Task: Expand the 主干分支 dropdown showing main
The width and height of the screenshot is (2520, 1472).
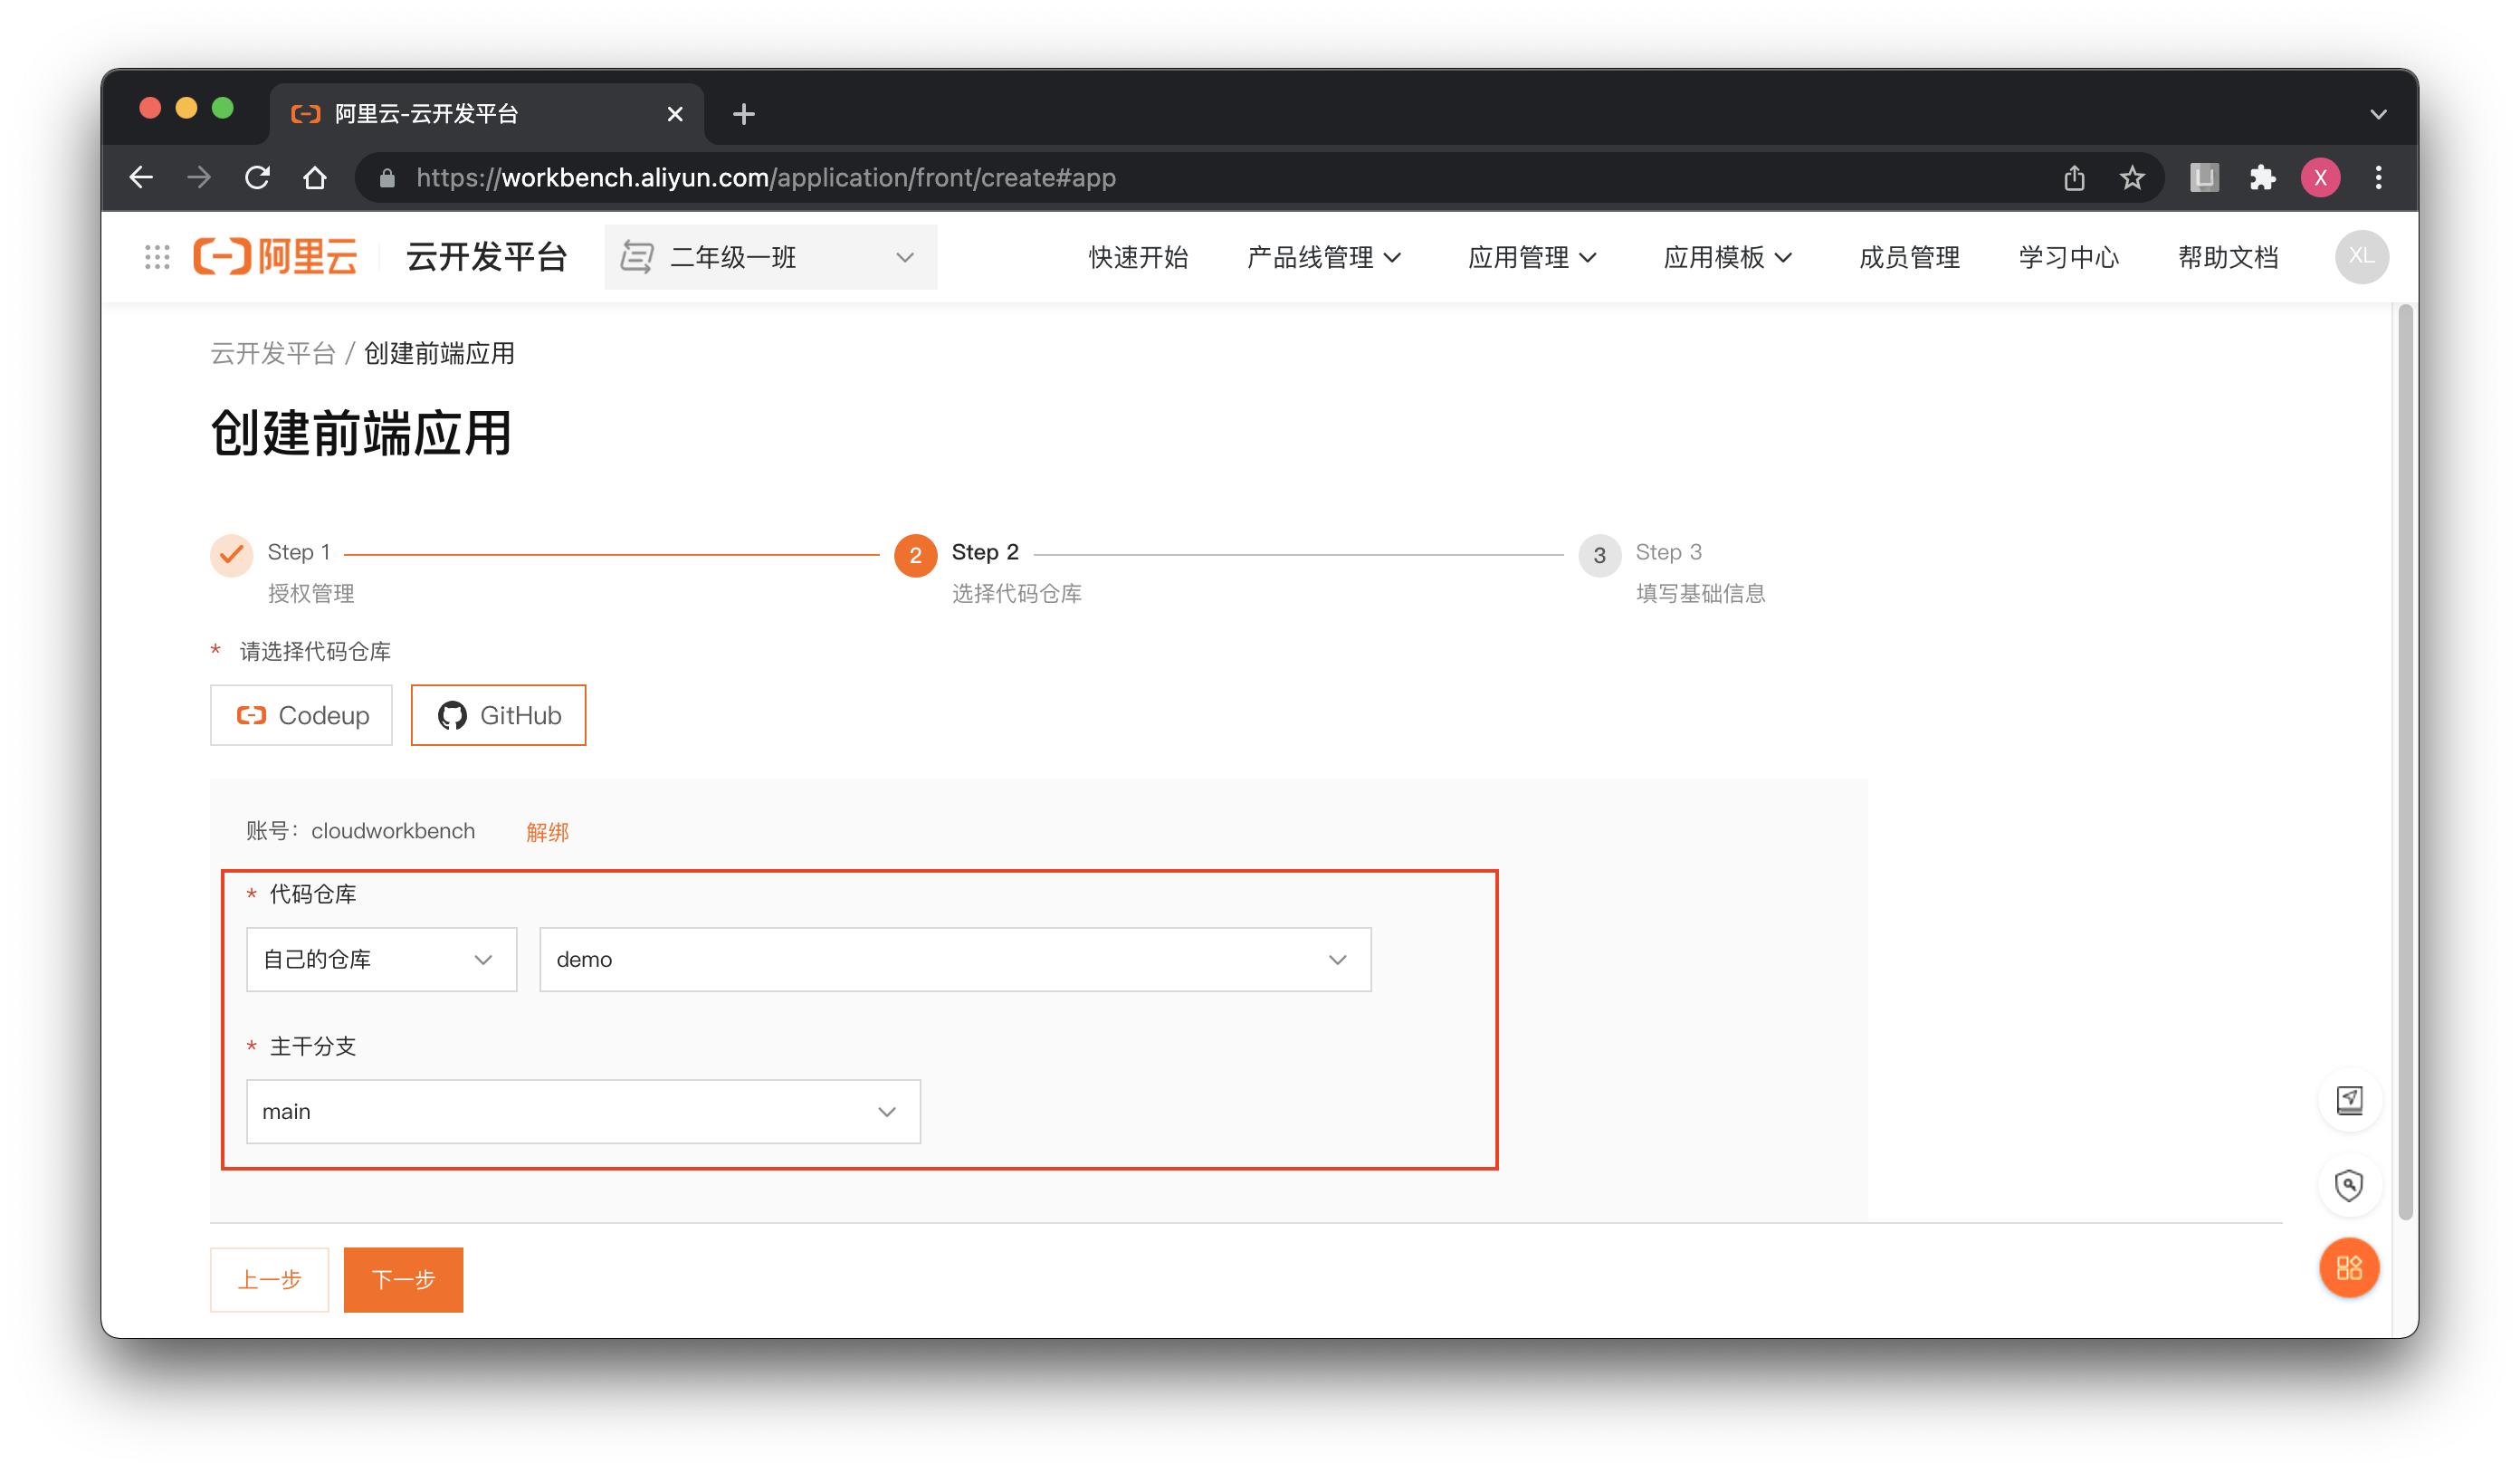Action: pos(583,1111)
